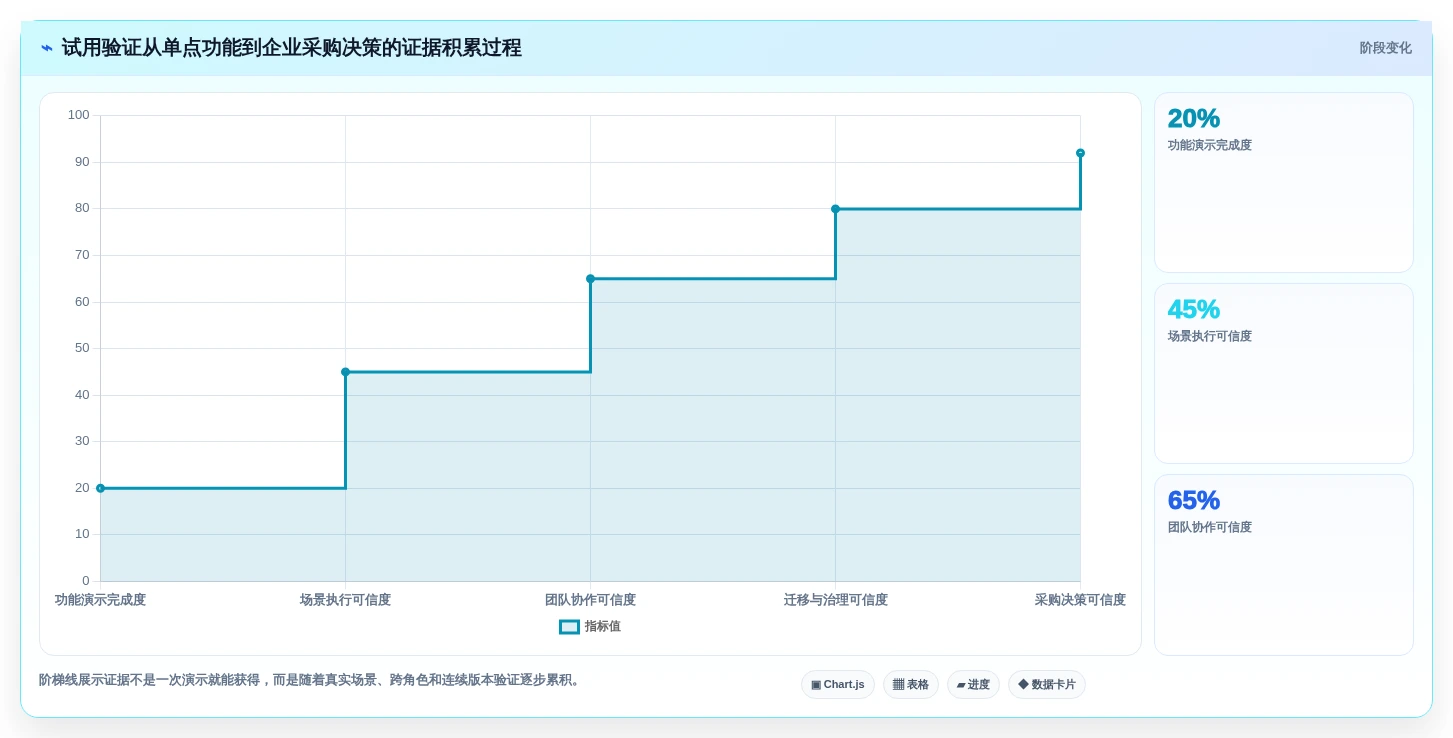Image resolution: width=1453 pixels, height=738 pixels.
Task: Select the 数据卡片 tag chip
Action: click(x=1047, y=685)
